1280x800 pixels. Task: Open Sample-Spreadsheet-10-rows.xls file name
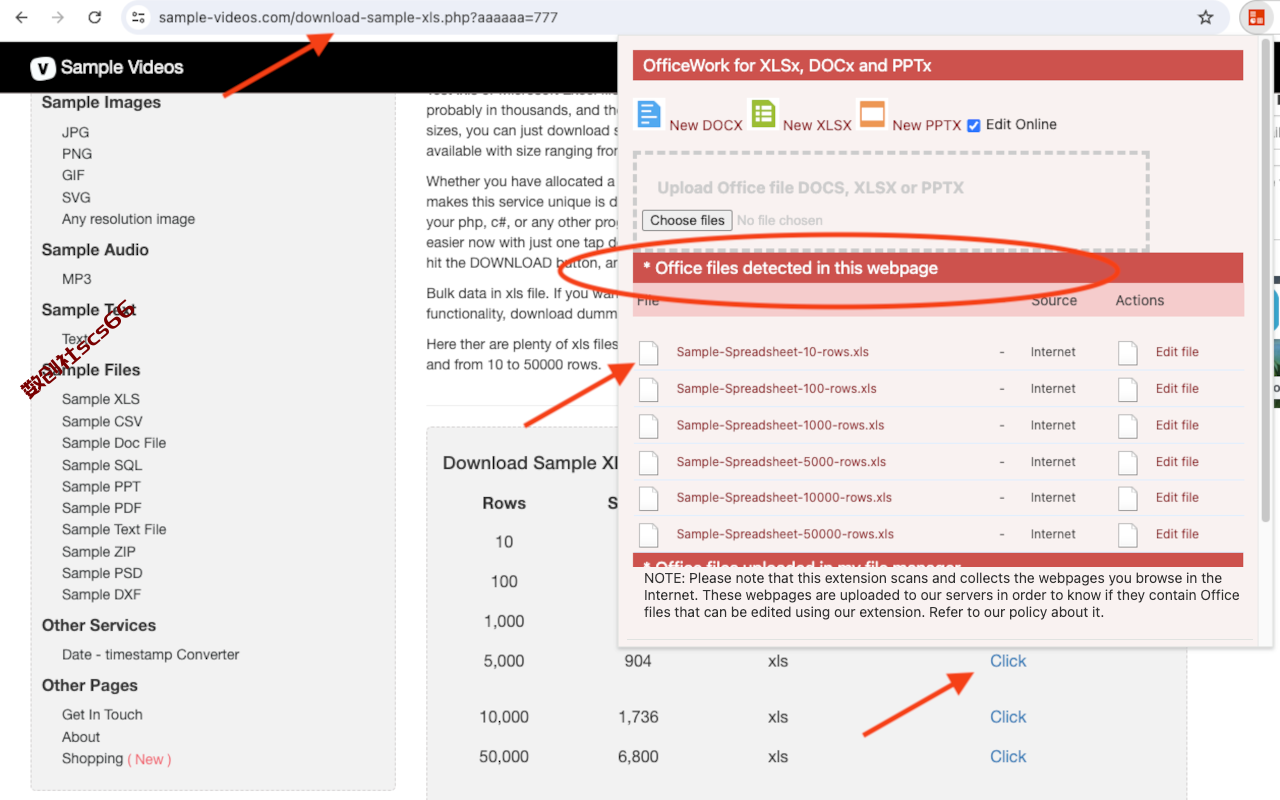click(772, 352)
